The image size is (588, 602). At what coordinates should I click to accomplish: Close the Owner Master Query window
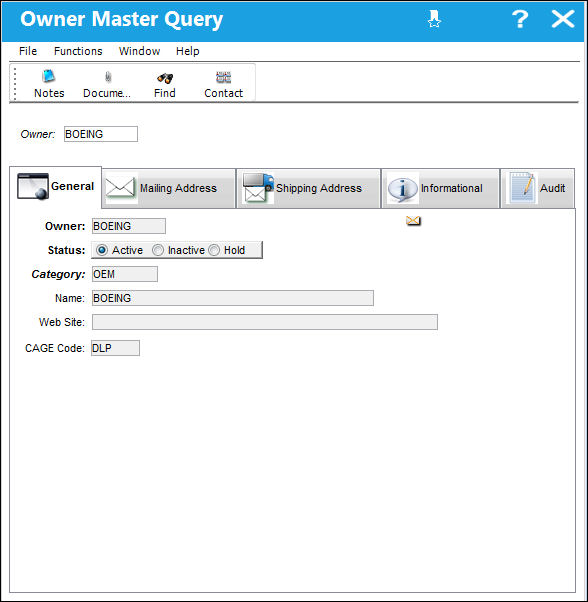click(563, 19)
